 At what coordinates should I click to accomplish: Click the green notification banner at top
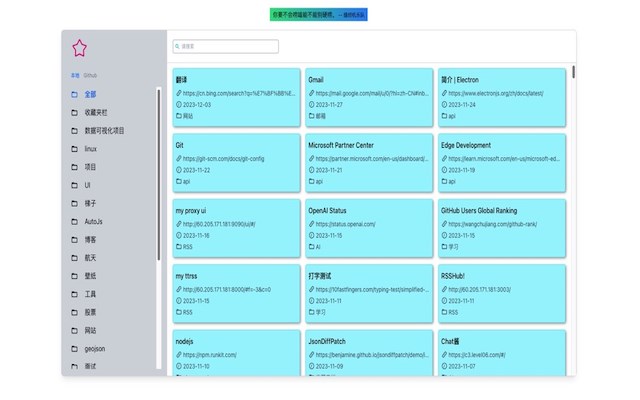[x=318, y=15]
